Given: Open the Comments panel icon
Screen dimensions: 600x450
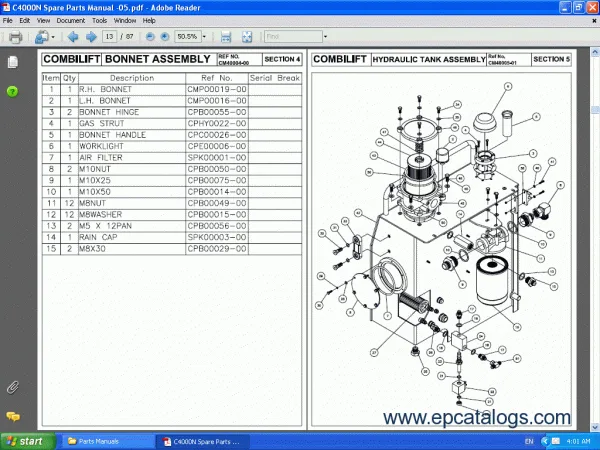Looking at the screenshot, I should [13, 416].
